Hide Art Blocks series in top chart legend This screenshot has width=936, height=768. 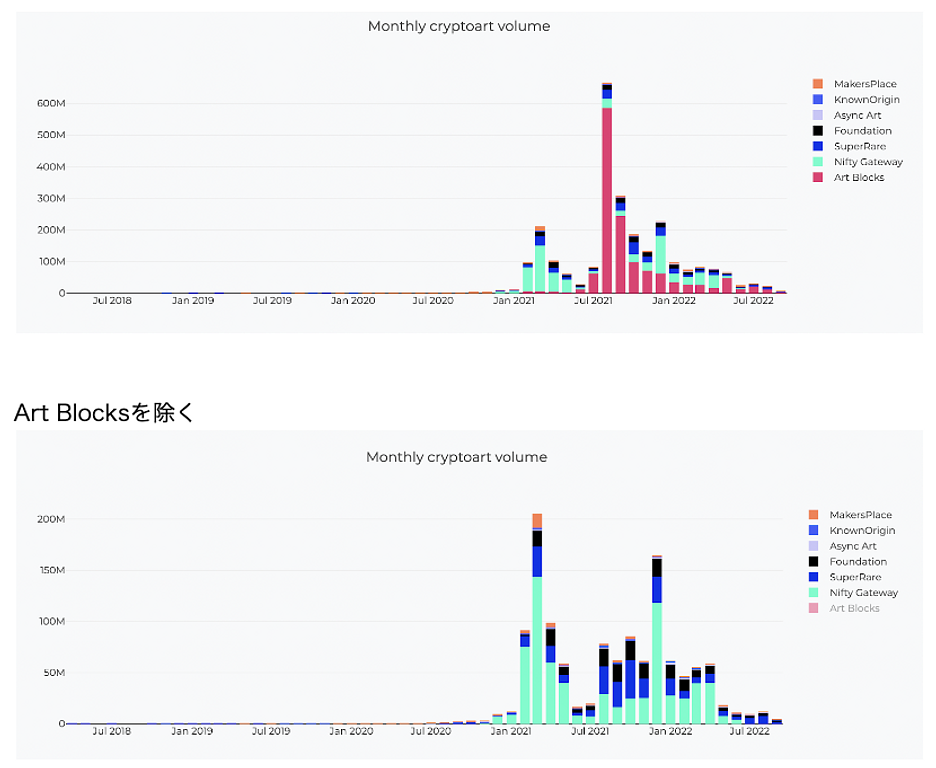click(858, 177)
